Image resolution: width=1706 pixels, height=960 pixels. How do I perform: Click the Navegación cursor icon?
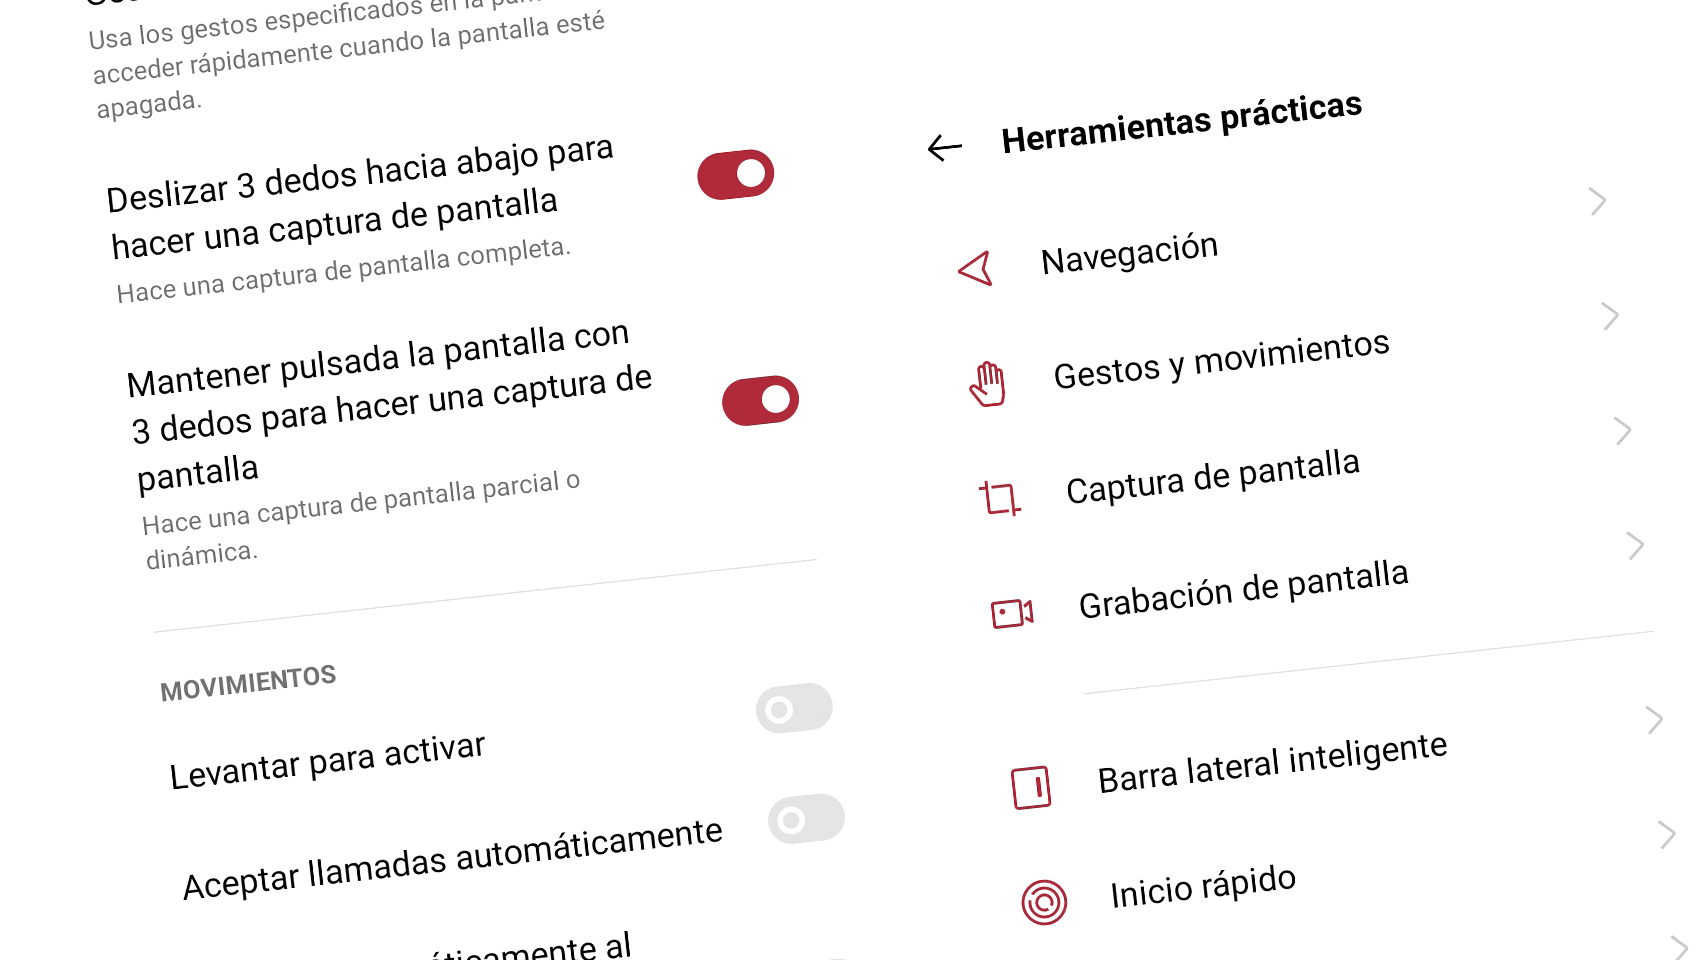pyautogui.click(x=971, y=270)
